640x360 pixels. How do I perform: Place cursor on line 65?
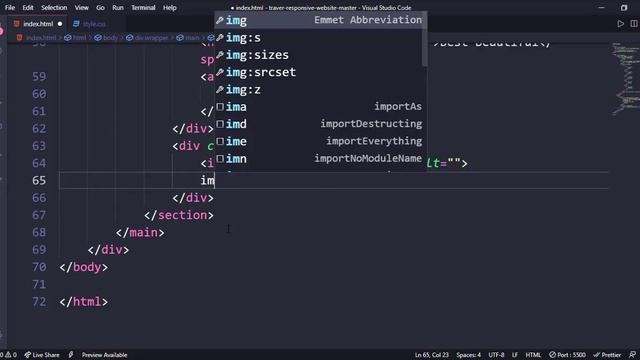click(333, 180)
